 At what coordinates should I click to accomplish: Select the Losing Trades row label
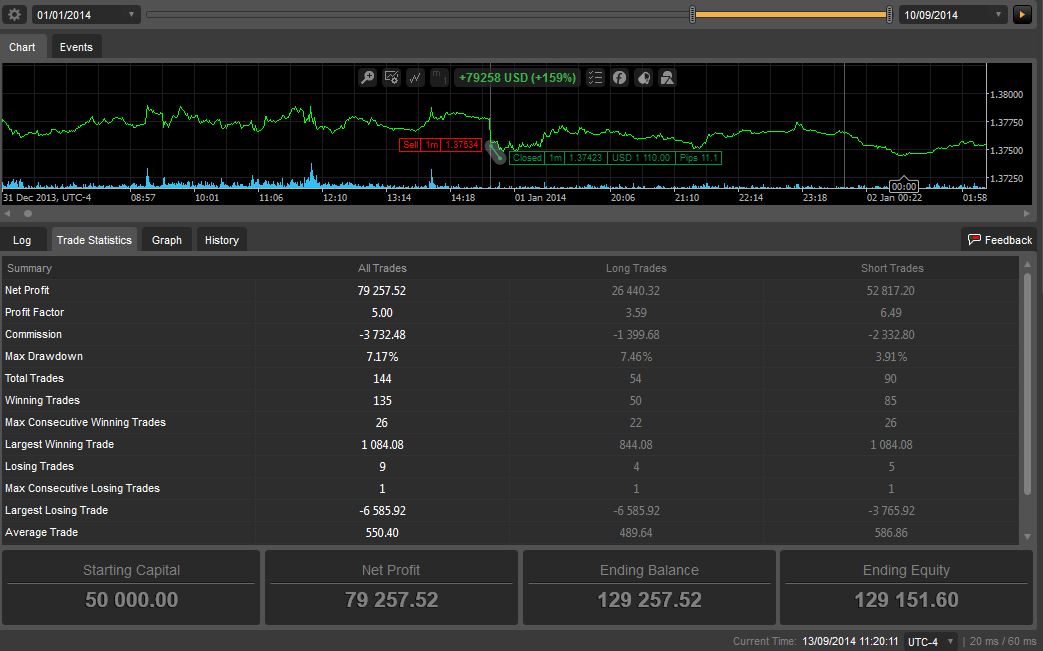39,466
